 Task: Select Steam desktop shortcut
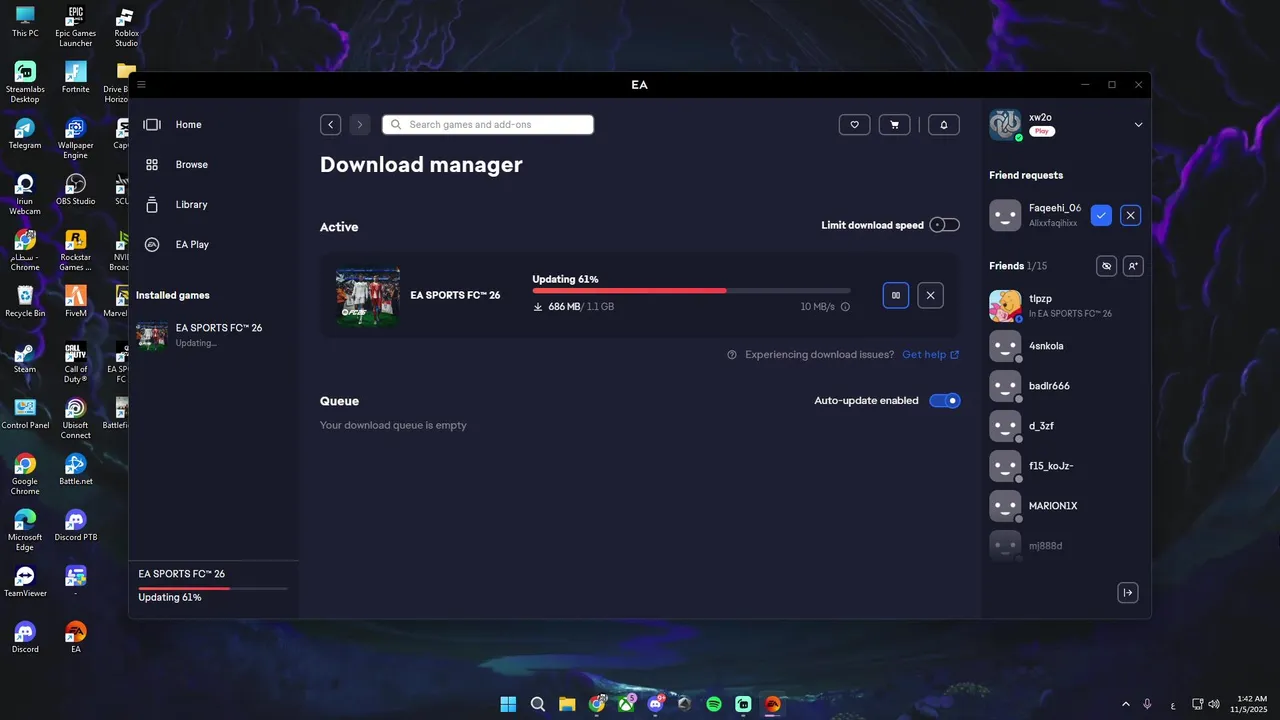(x=25, y=358)
